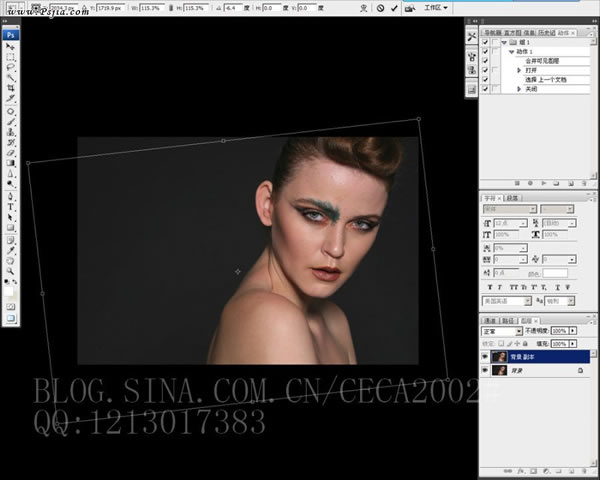Image resolution: width=600 pixels, height=480 pixels.
Task: Select the Gradient tool
Action: point(10,163)
